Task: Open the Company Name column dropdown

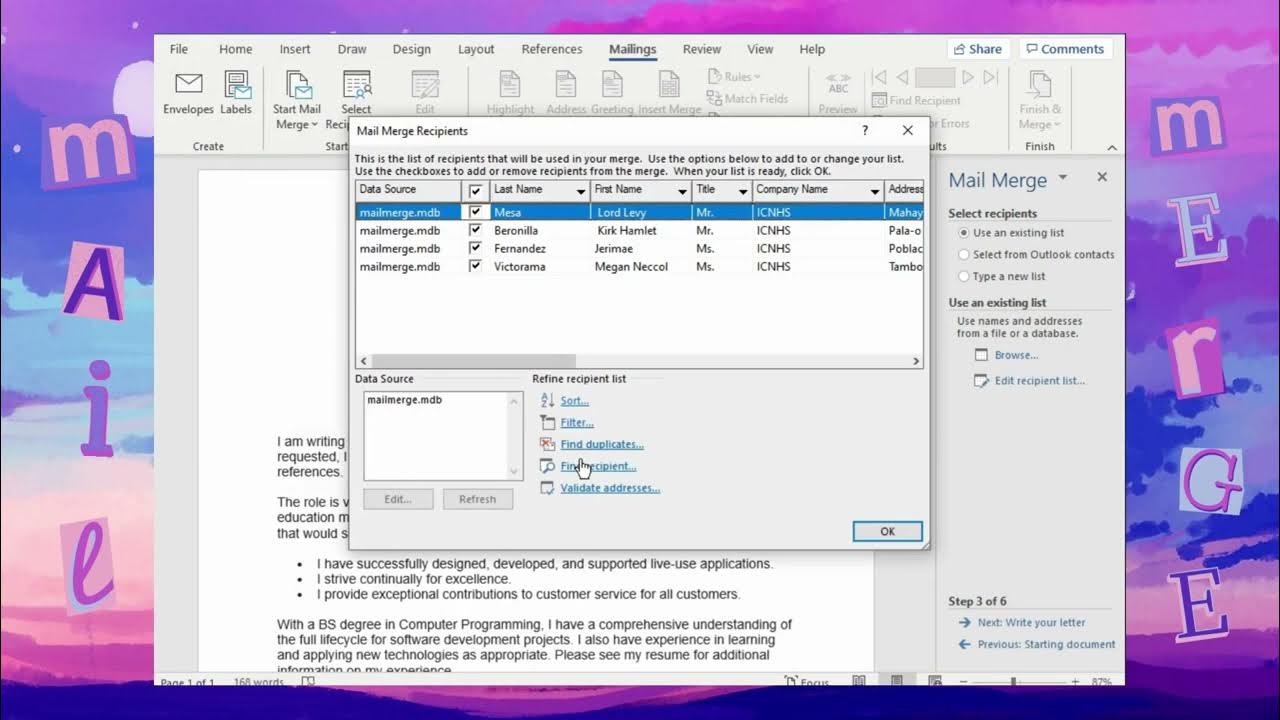Action: 875,191
